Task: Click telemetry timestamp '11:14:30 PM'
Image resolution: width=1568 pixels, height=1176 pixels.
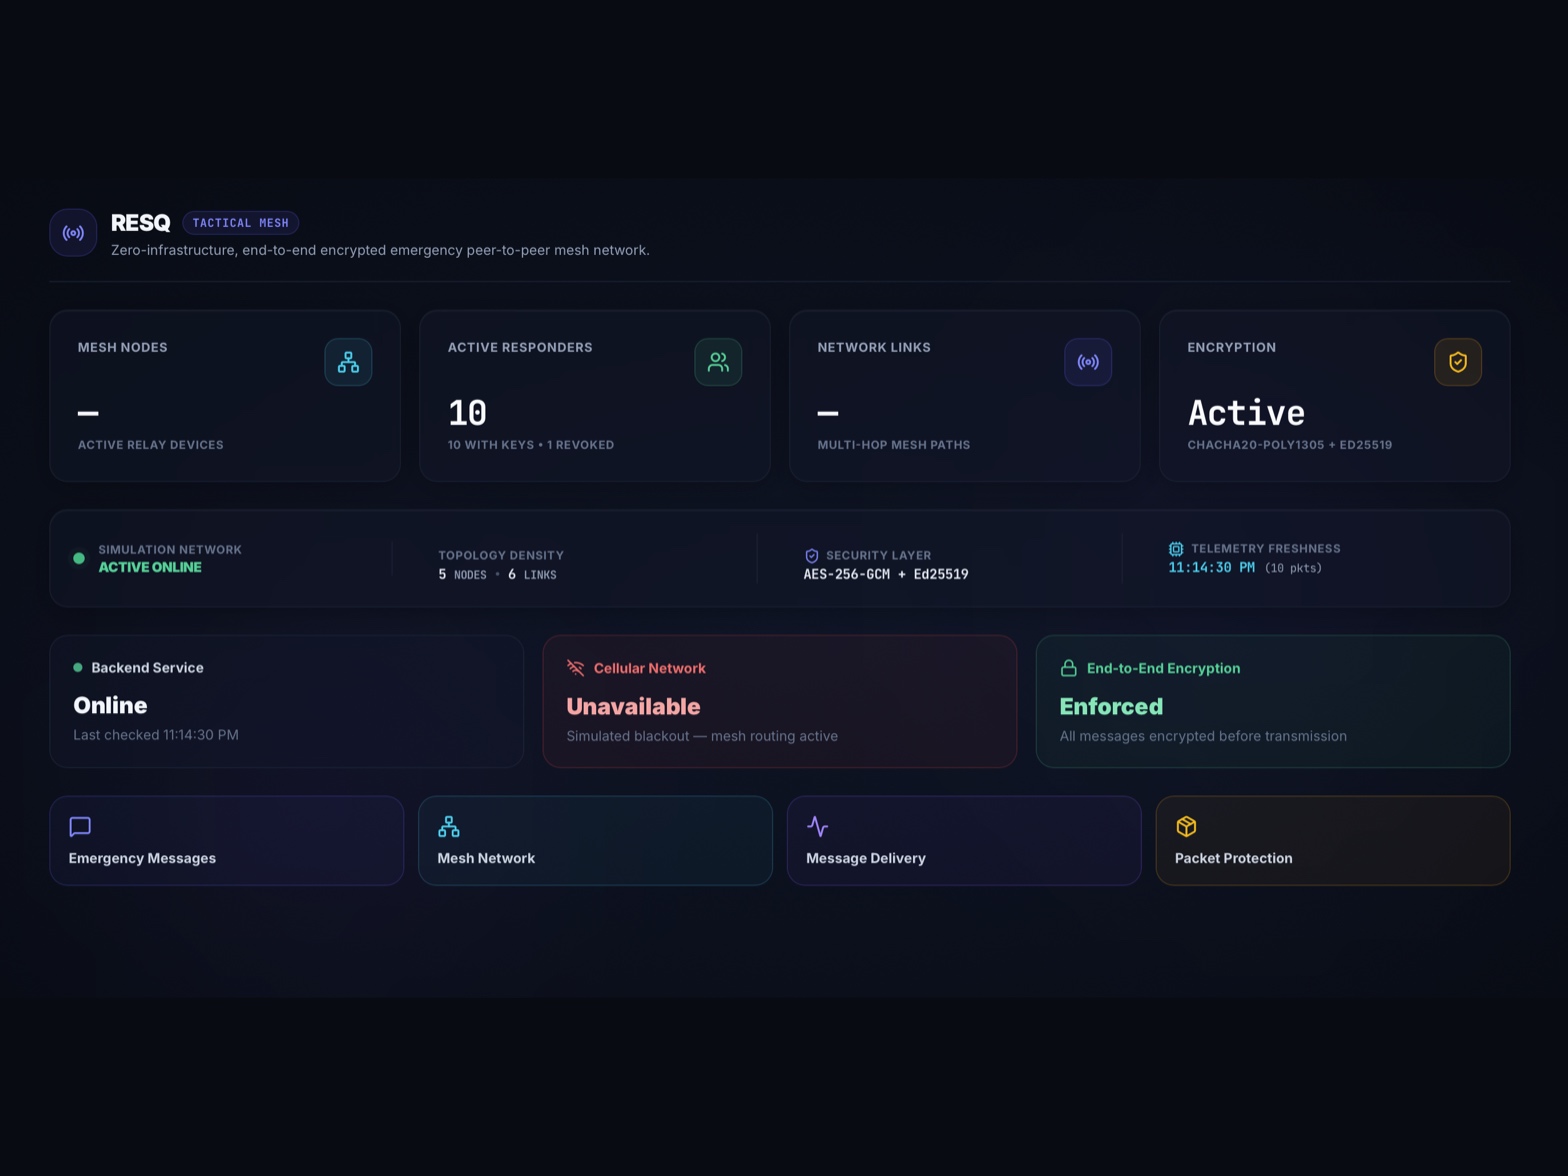Action: [1212, 567]
